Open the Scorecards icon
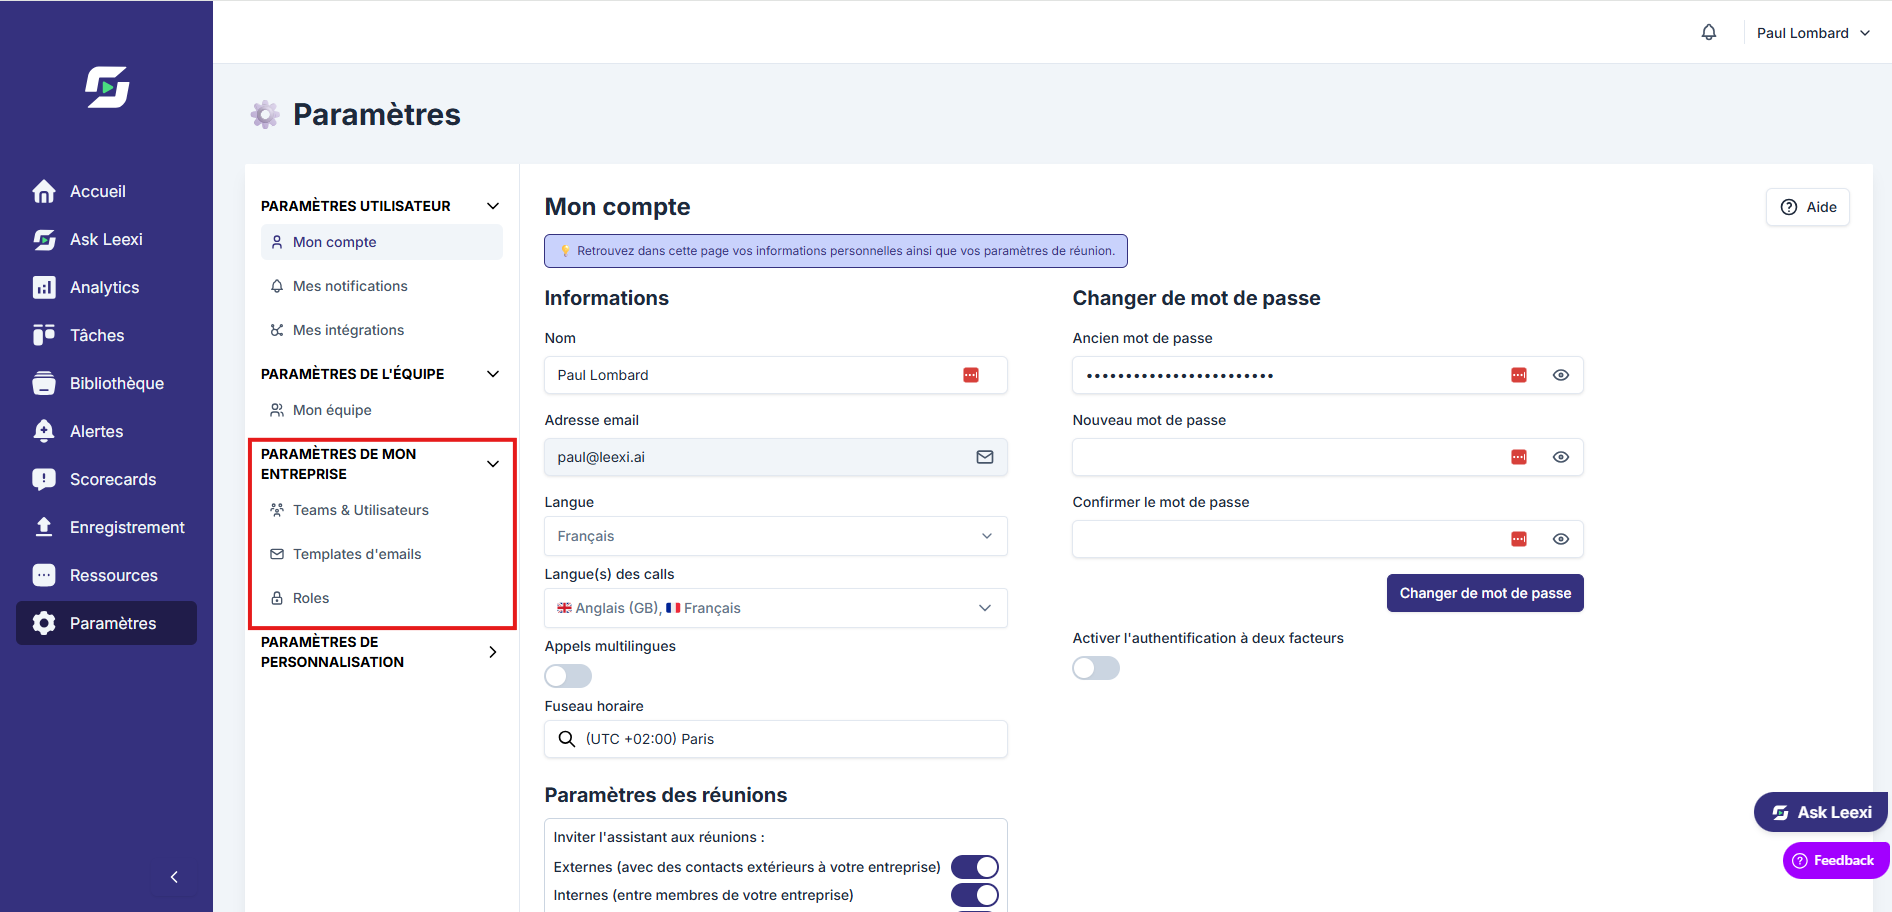This screenshot has width=1892, height=912. (44, 479)
